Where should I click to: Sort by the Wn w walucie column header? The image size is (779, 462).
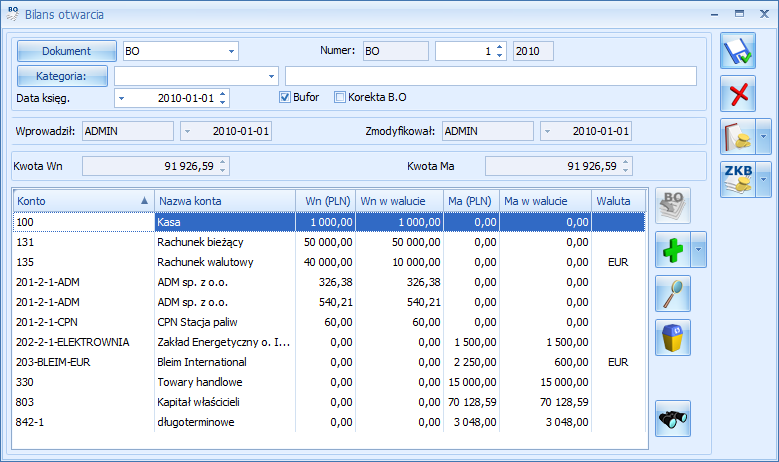tap(399, 201)
